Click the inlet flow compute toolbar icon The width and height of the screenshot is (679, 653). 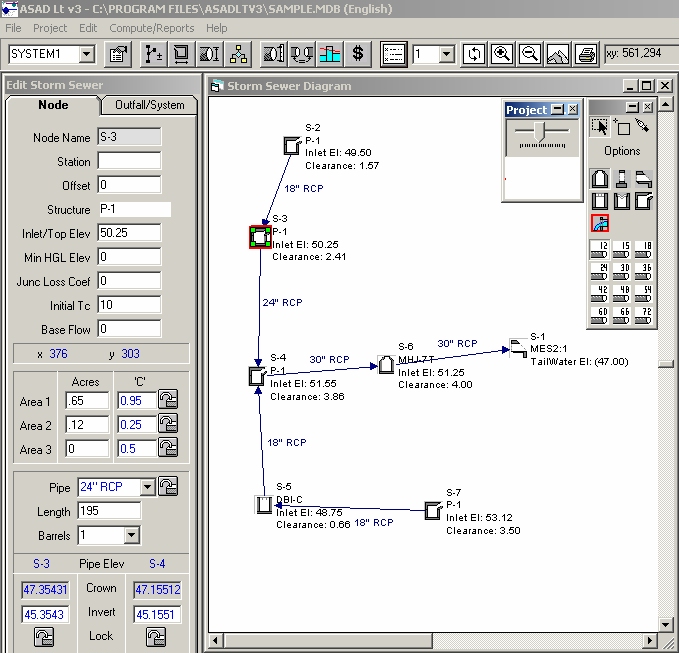pyautogui.click(x=302, y=54)
